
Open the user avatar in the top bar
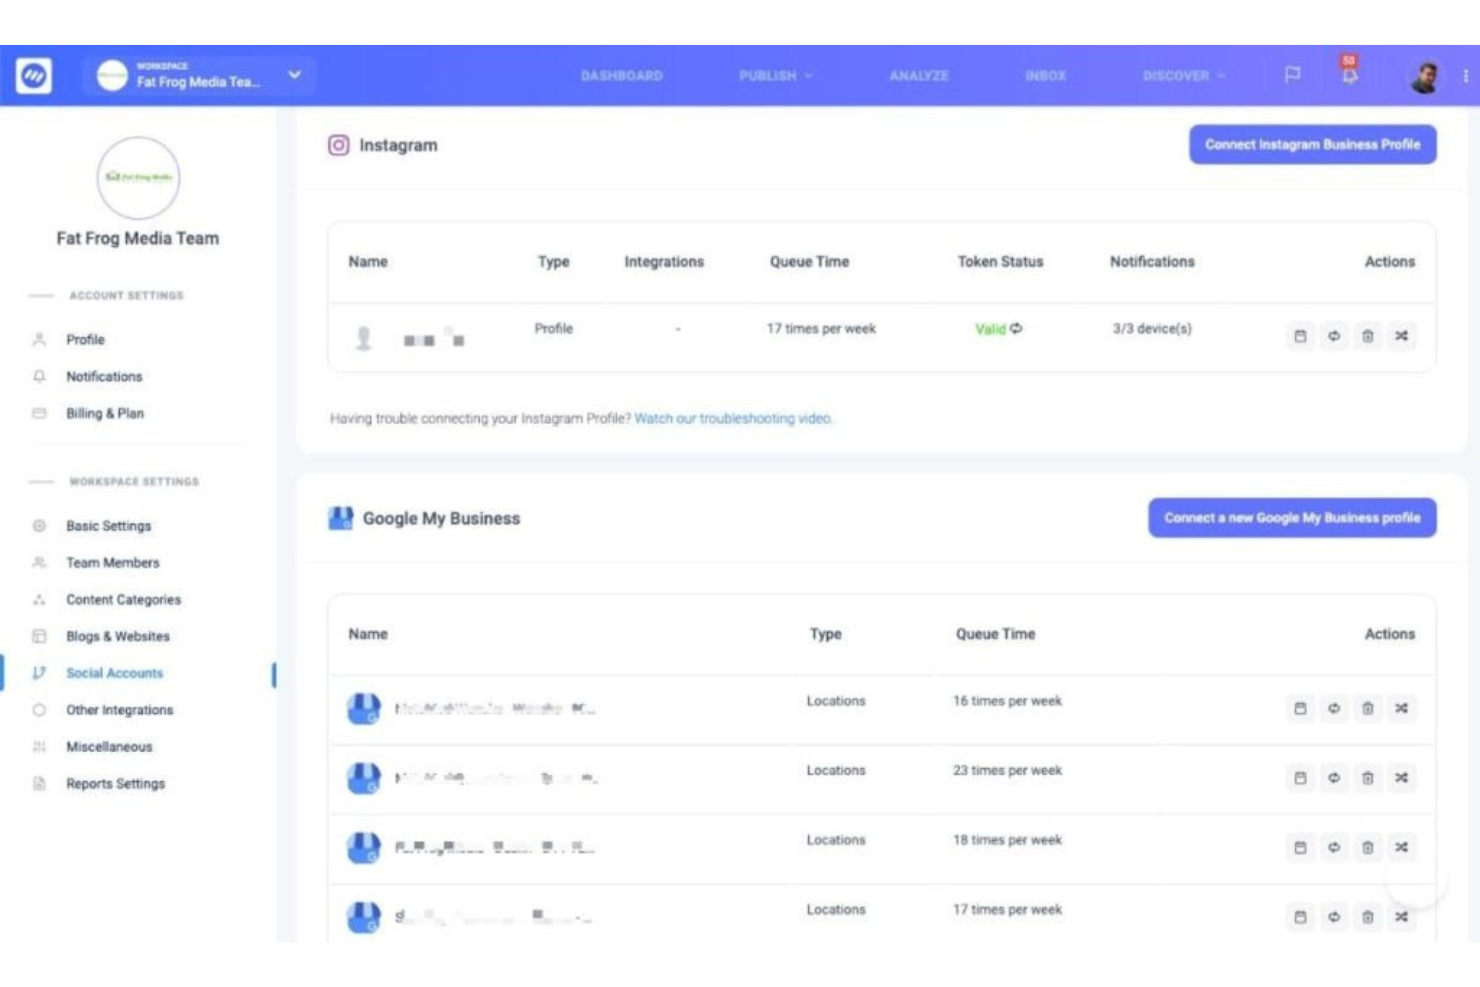click(1424, 76)
